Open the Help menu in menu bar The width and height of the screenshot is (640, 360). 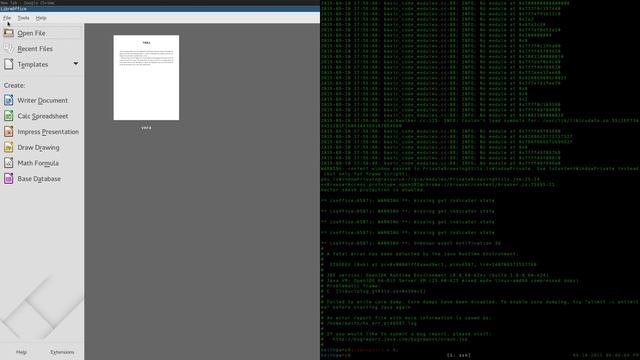(x=41, y=18)
